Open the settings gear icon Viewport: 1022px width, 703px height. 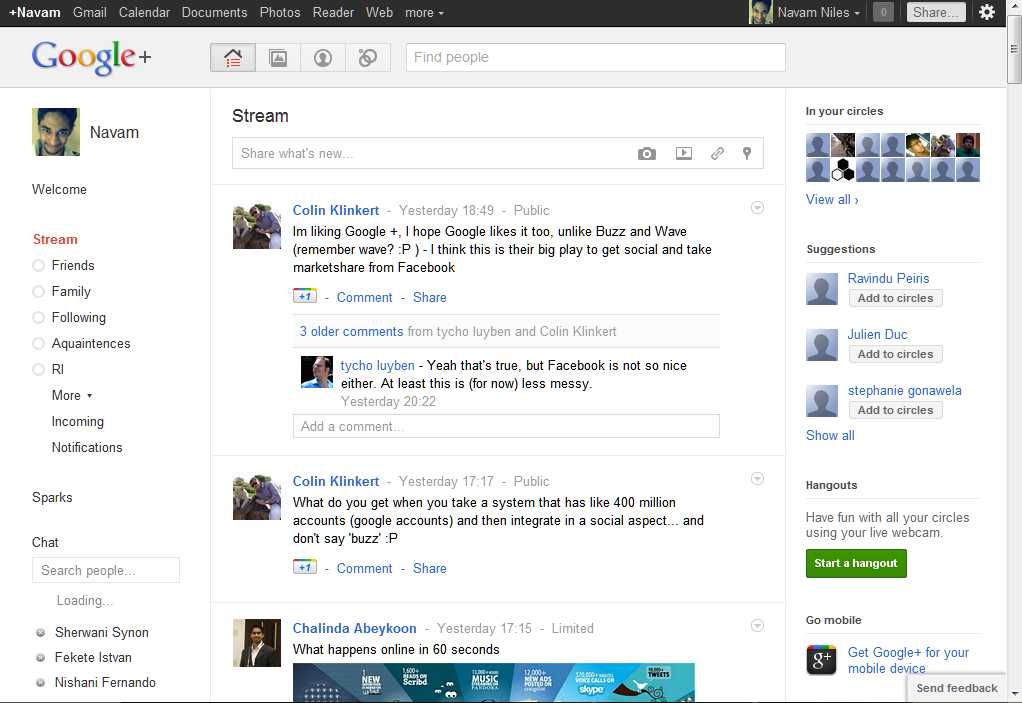(x=987, y=12)
